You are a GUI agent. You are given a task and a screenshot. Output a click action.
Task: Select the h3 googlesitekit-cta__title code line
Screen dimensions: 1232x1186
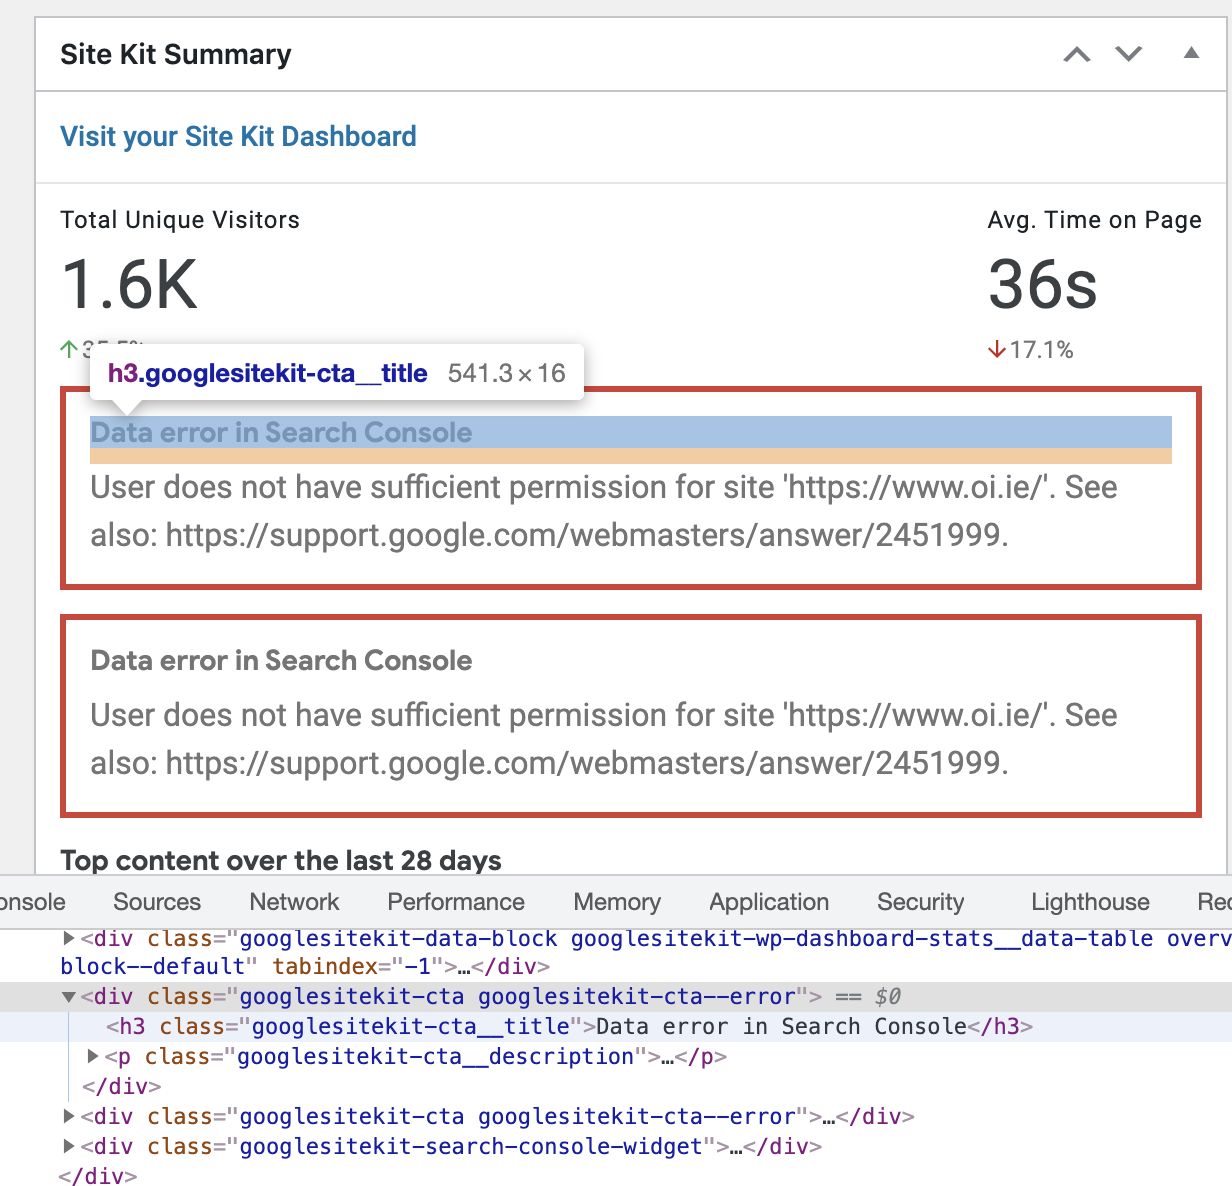tap(570, 1026)
